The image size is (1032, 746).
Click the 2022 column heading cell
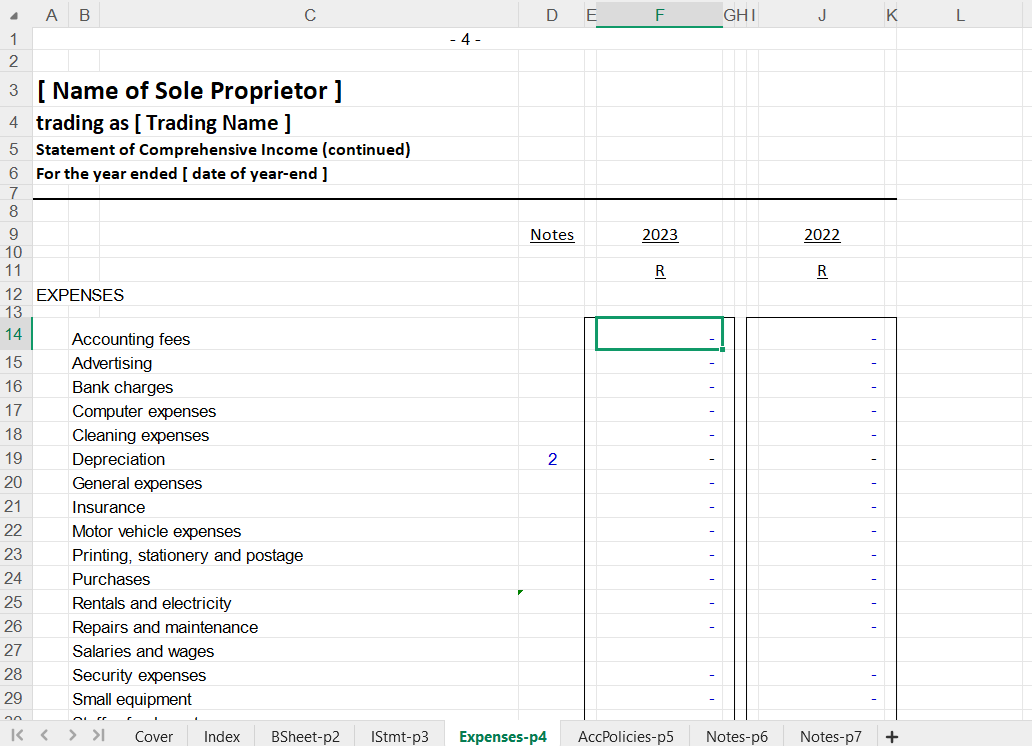821,235
